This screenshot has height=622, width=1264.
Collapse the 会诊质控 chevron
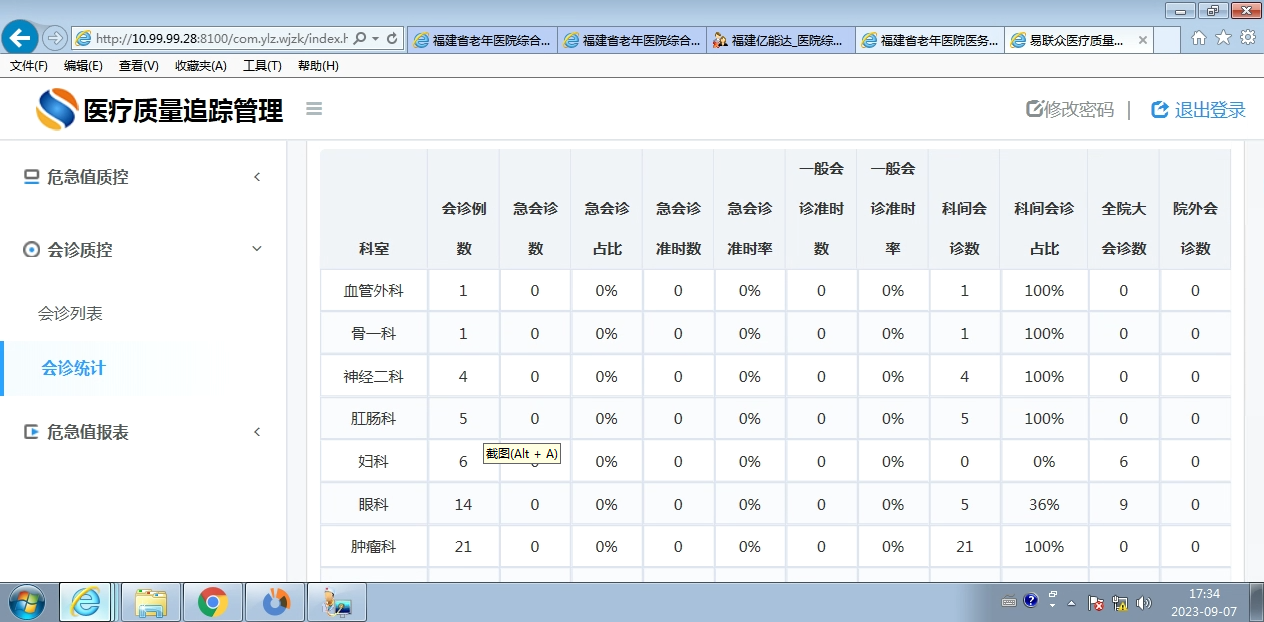(257, 249)
